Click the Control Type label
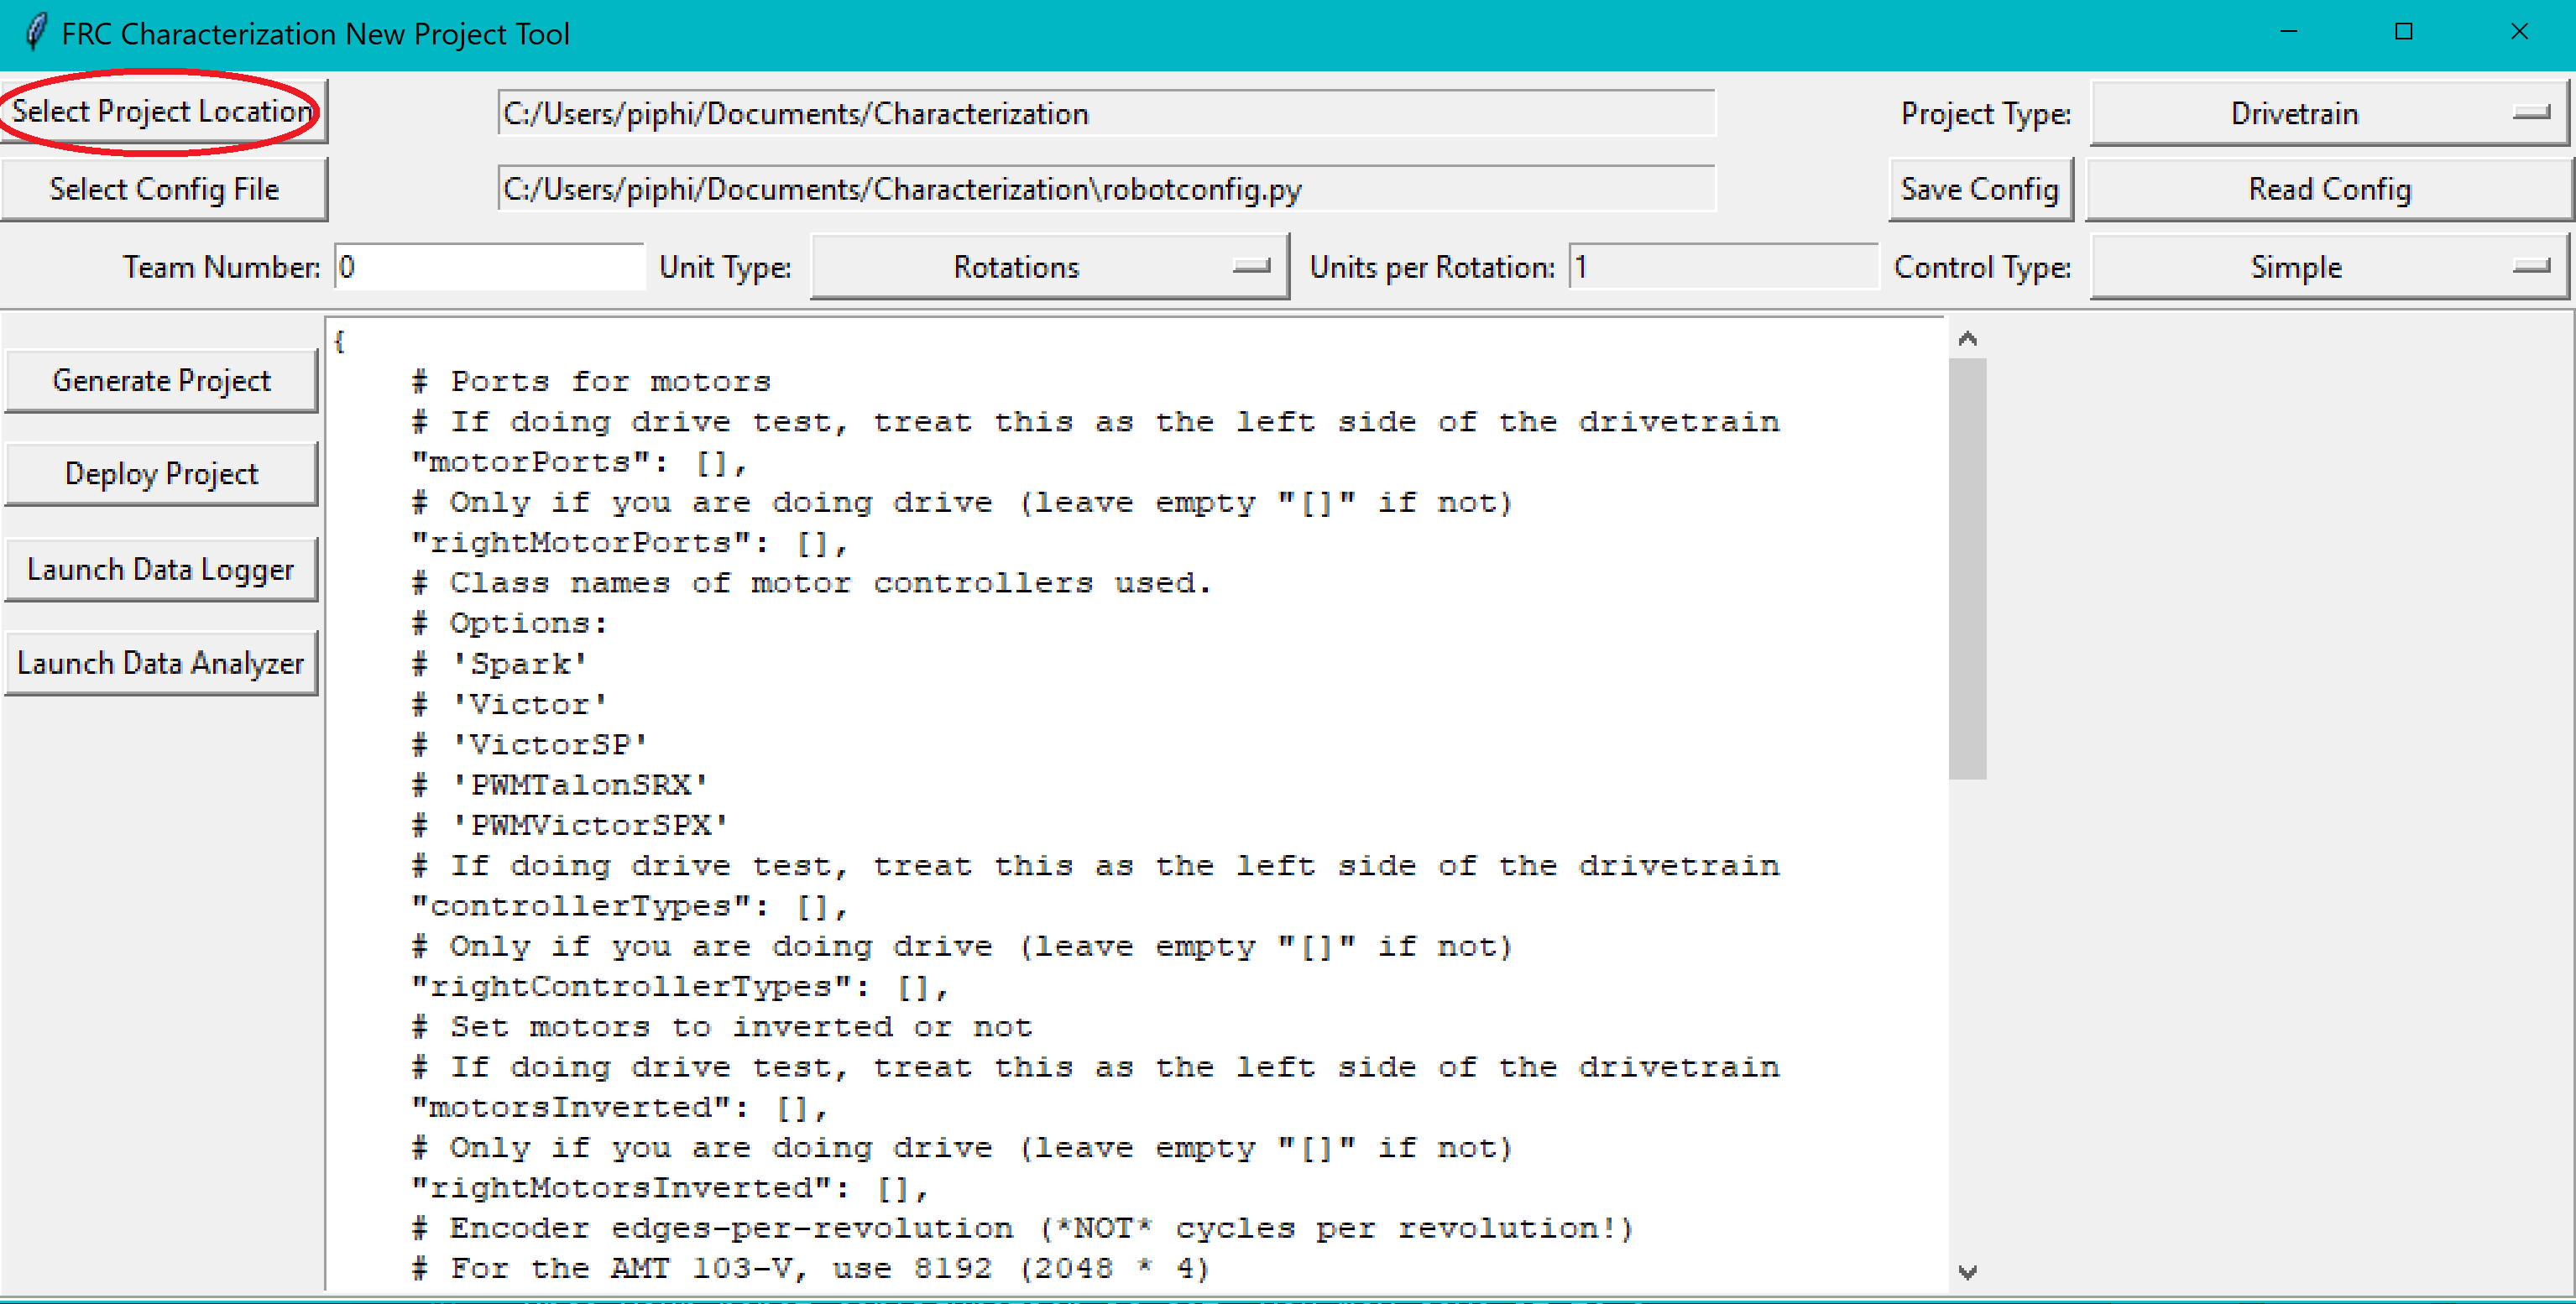2576x1304 pixels. coord(1982,267)
